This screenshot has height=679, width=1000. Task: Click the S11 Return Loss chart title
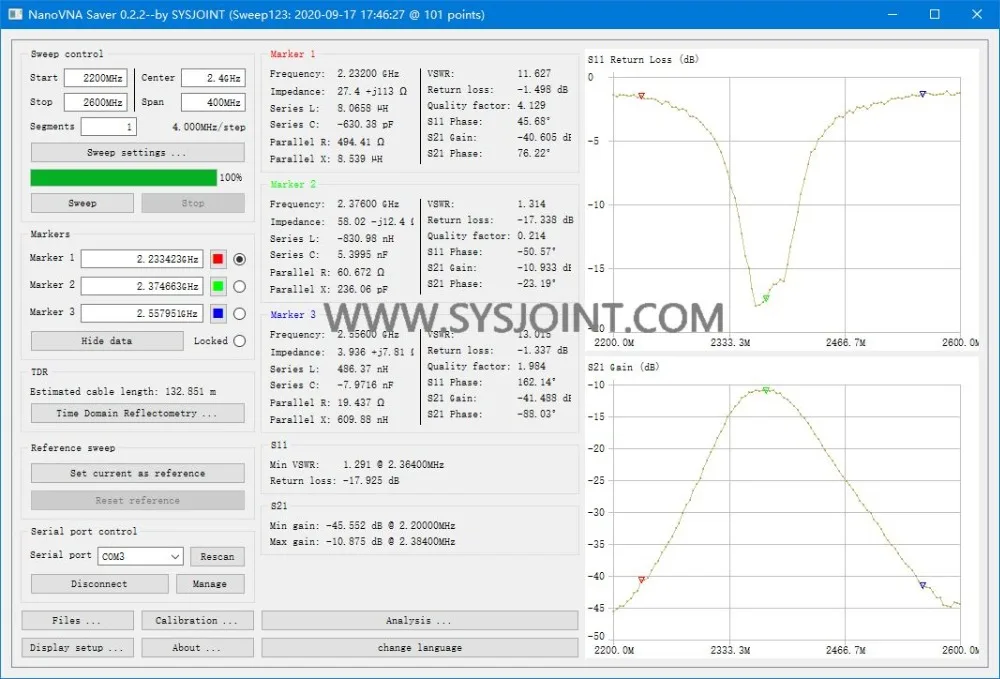click(x=643, y=59)
